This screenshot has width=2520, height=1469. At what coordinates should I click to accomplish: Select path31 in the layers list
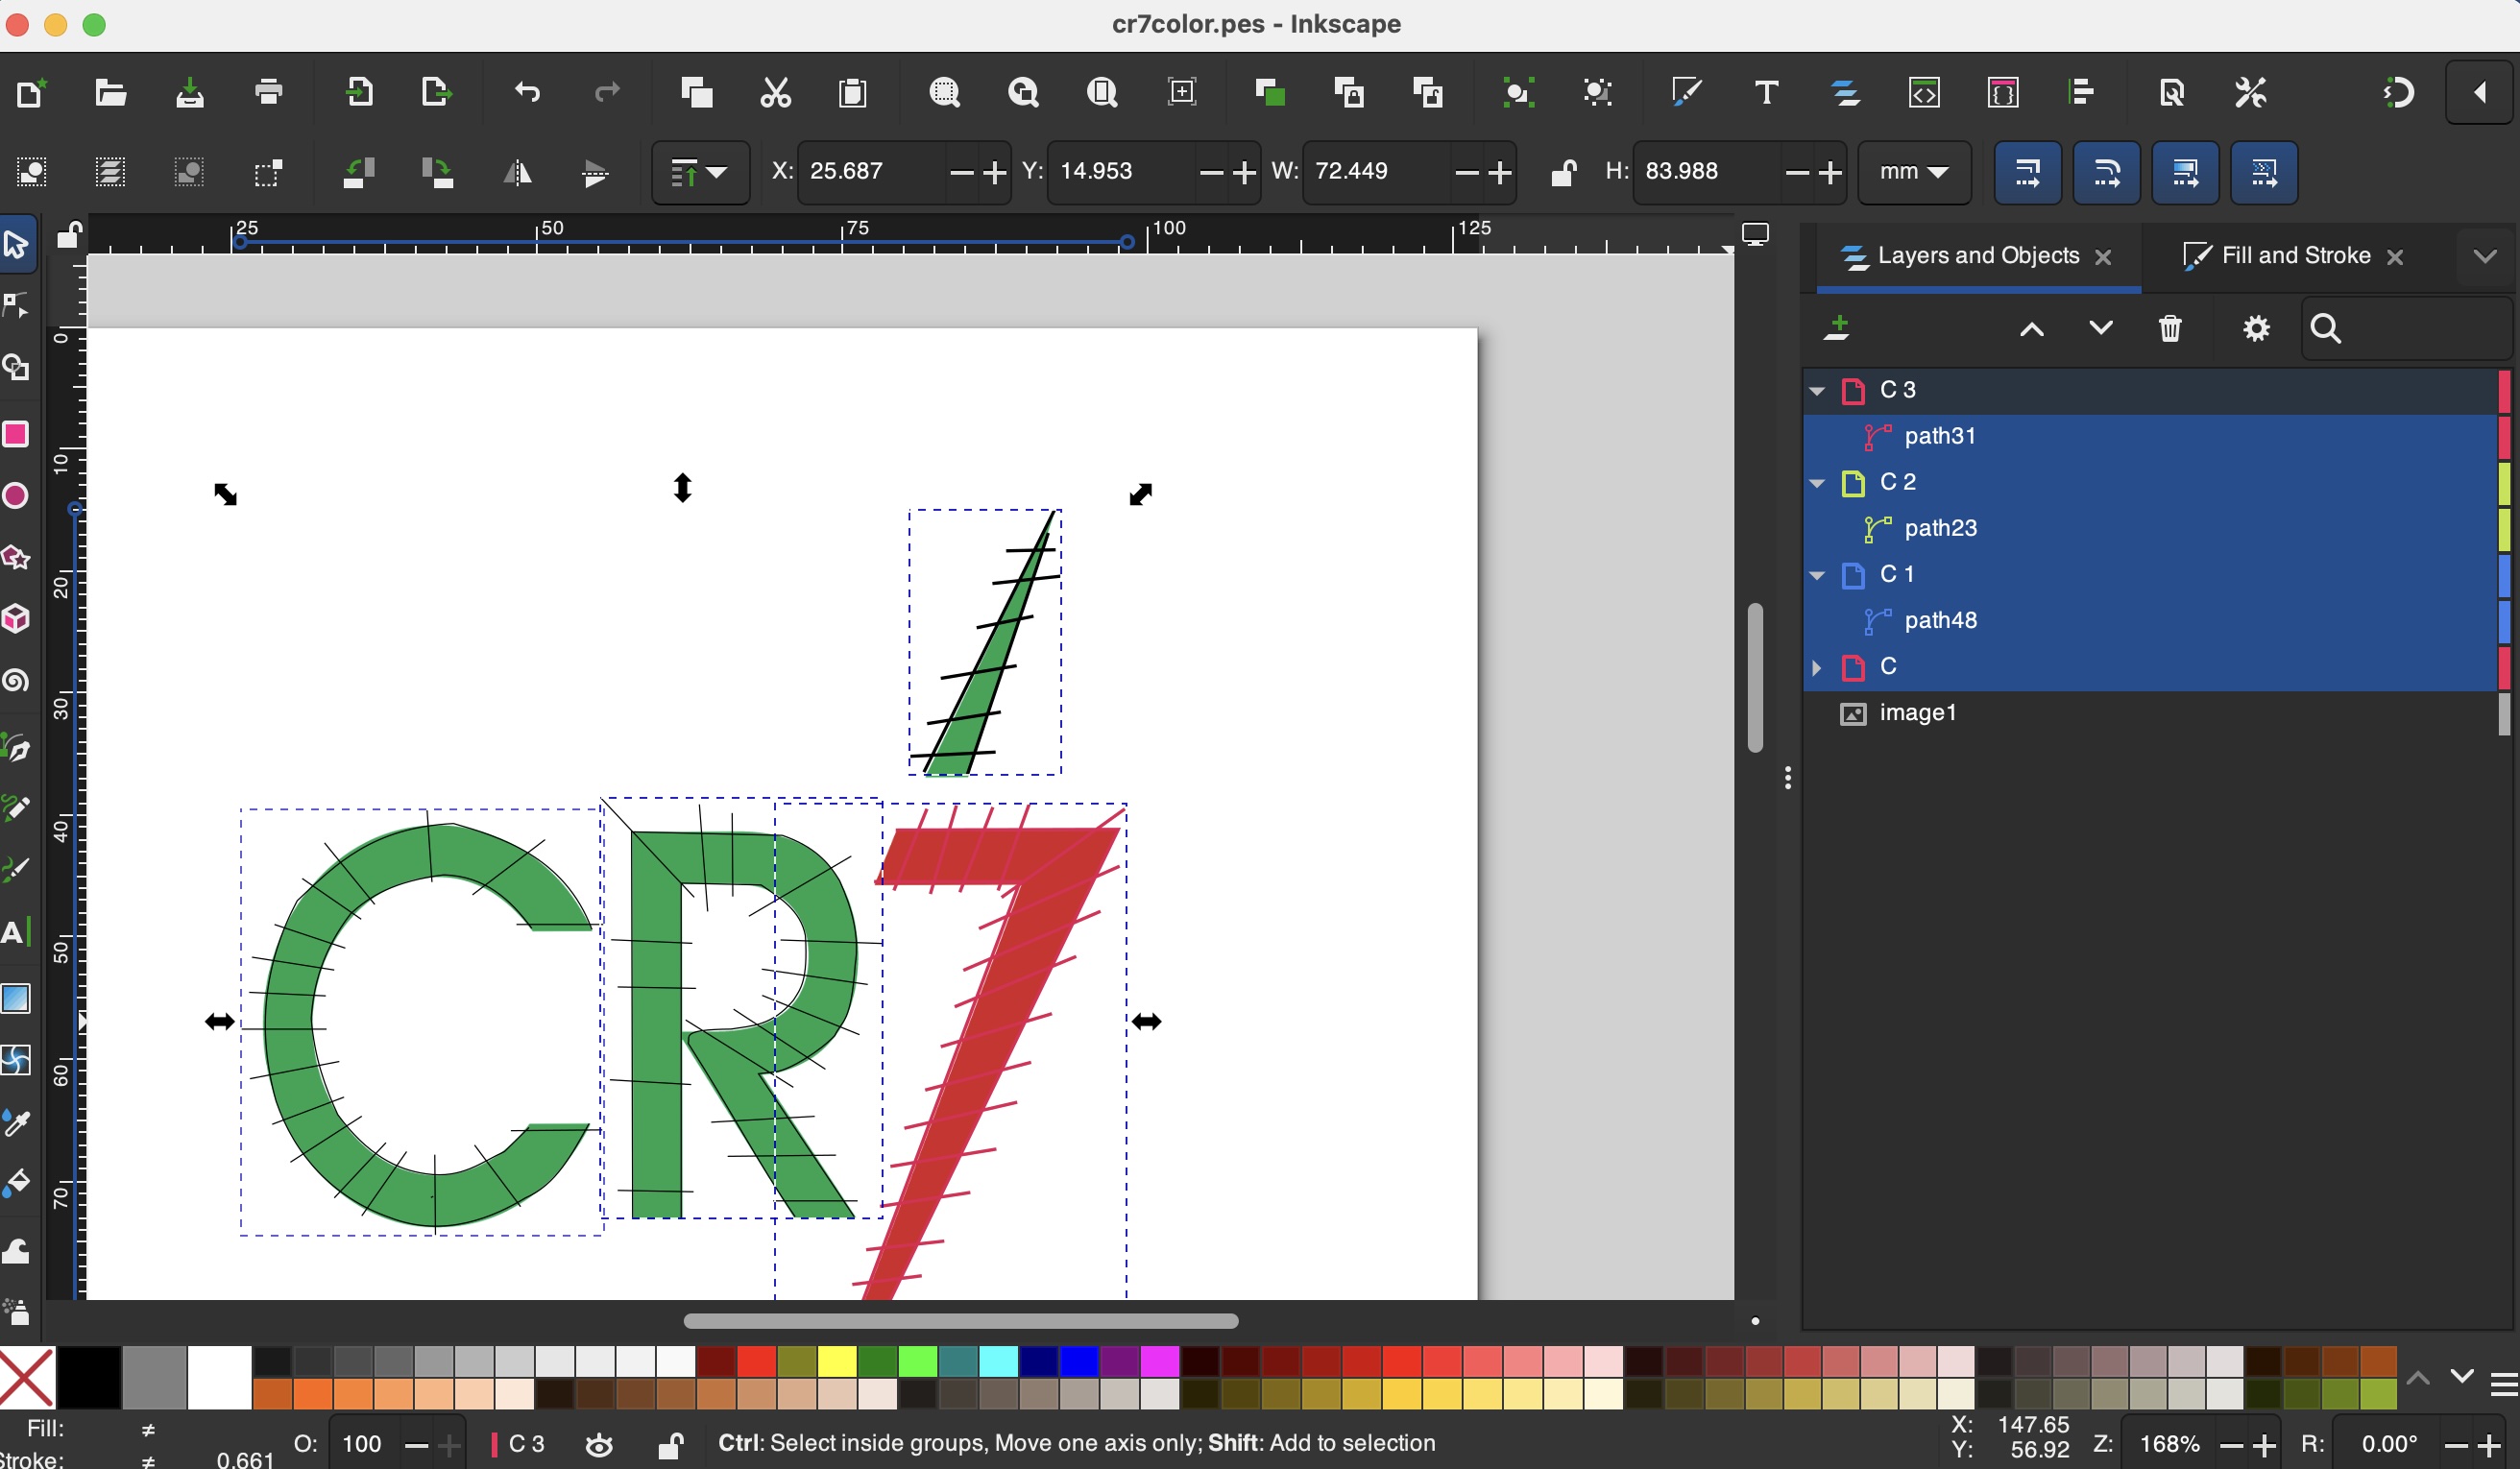[2150, 436]
